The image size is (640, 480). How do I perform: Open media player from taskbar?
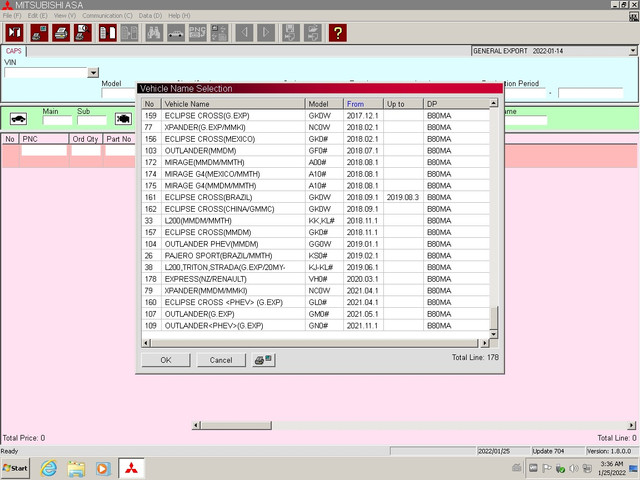[x=103, y=468]
